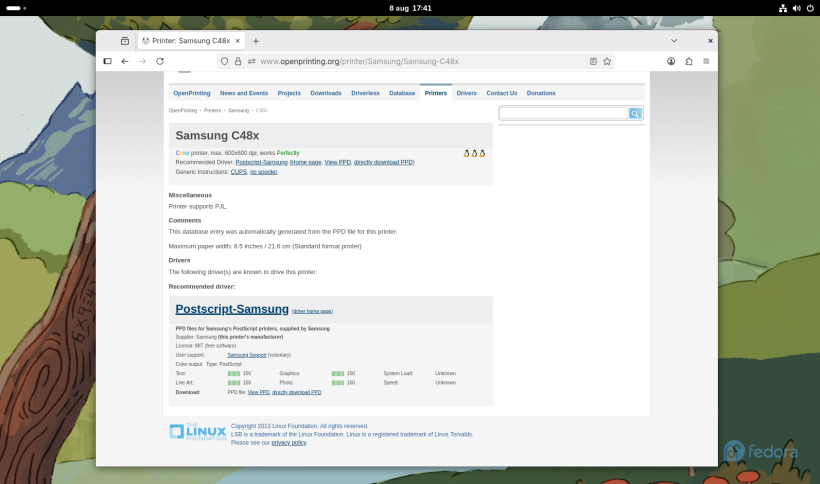Click OpenPrinting breadcrumb link
Screen dimensions: 820x484
tap(183, 110)
